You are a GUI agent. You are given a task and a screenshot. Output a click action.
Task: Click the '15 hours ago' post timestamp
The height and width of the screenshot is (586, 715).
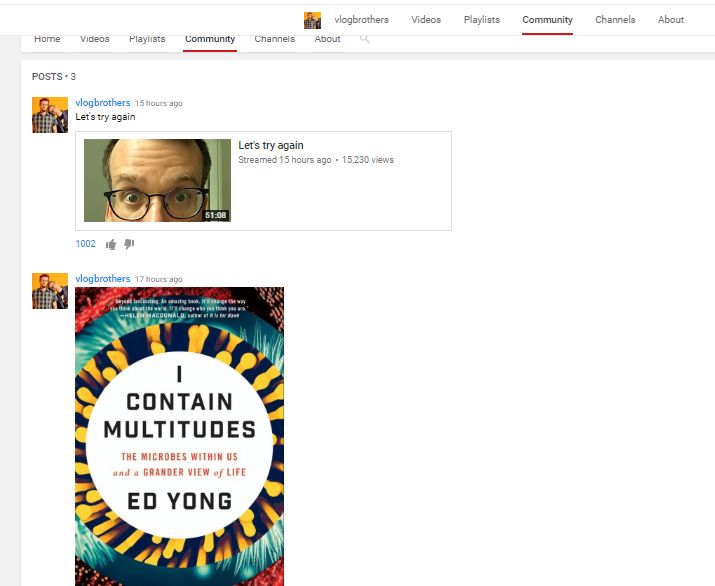click(x=159, y=103)
